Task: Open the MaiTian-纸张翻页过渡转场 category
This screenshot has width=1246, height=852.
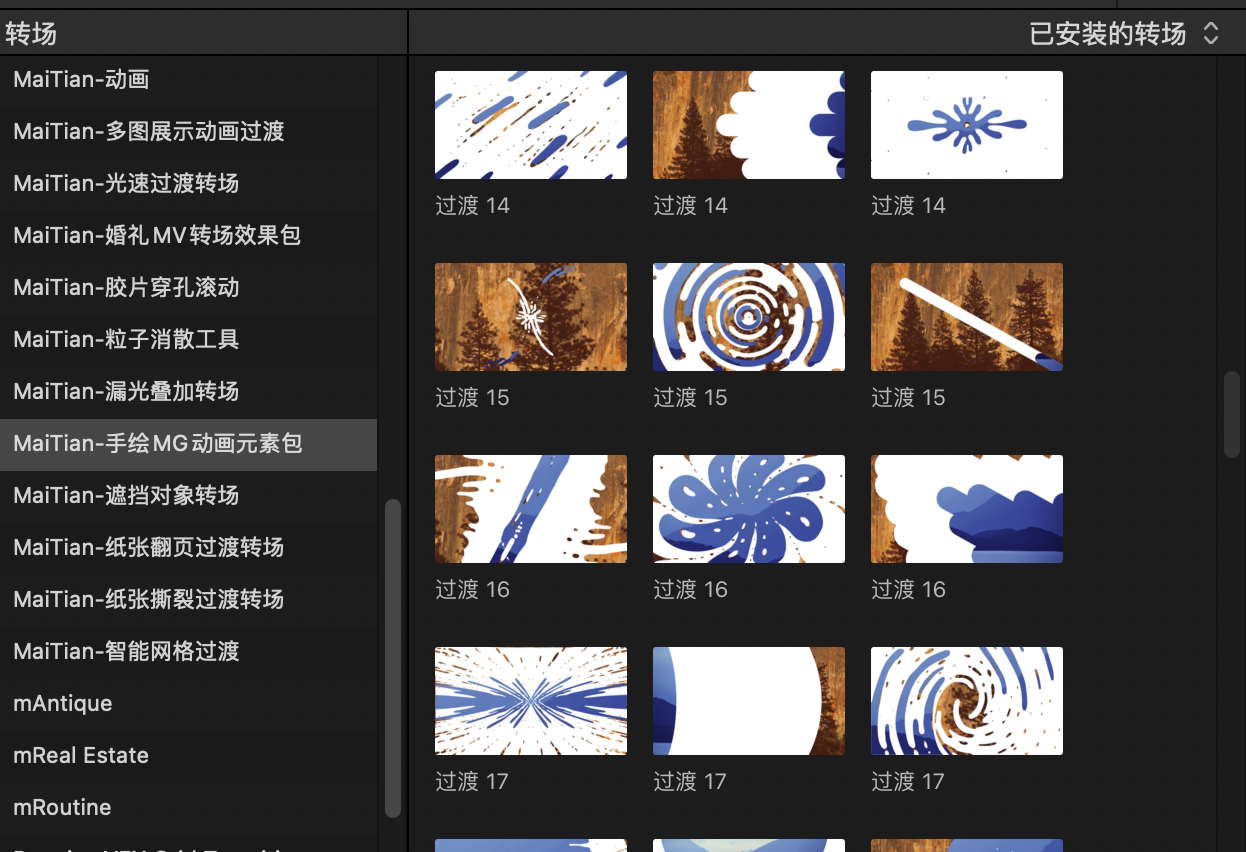Action: tap(188, 547)
